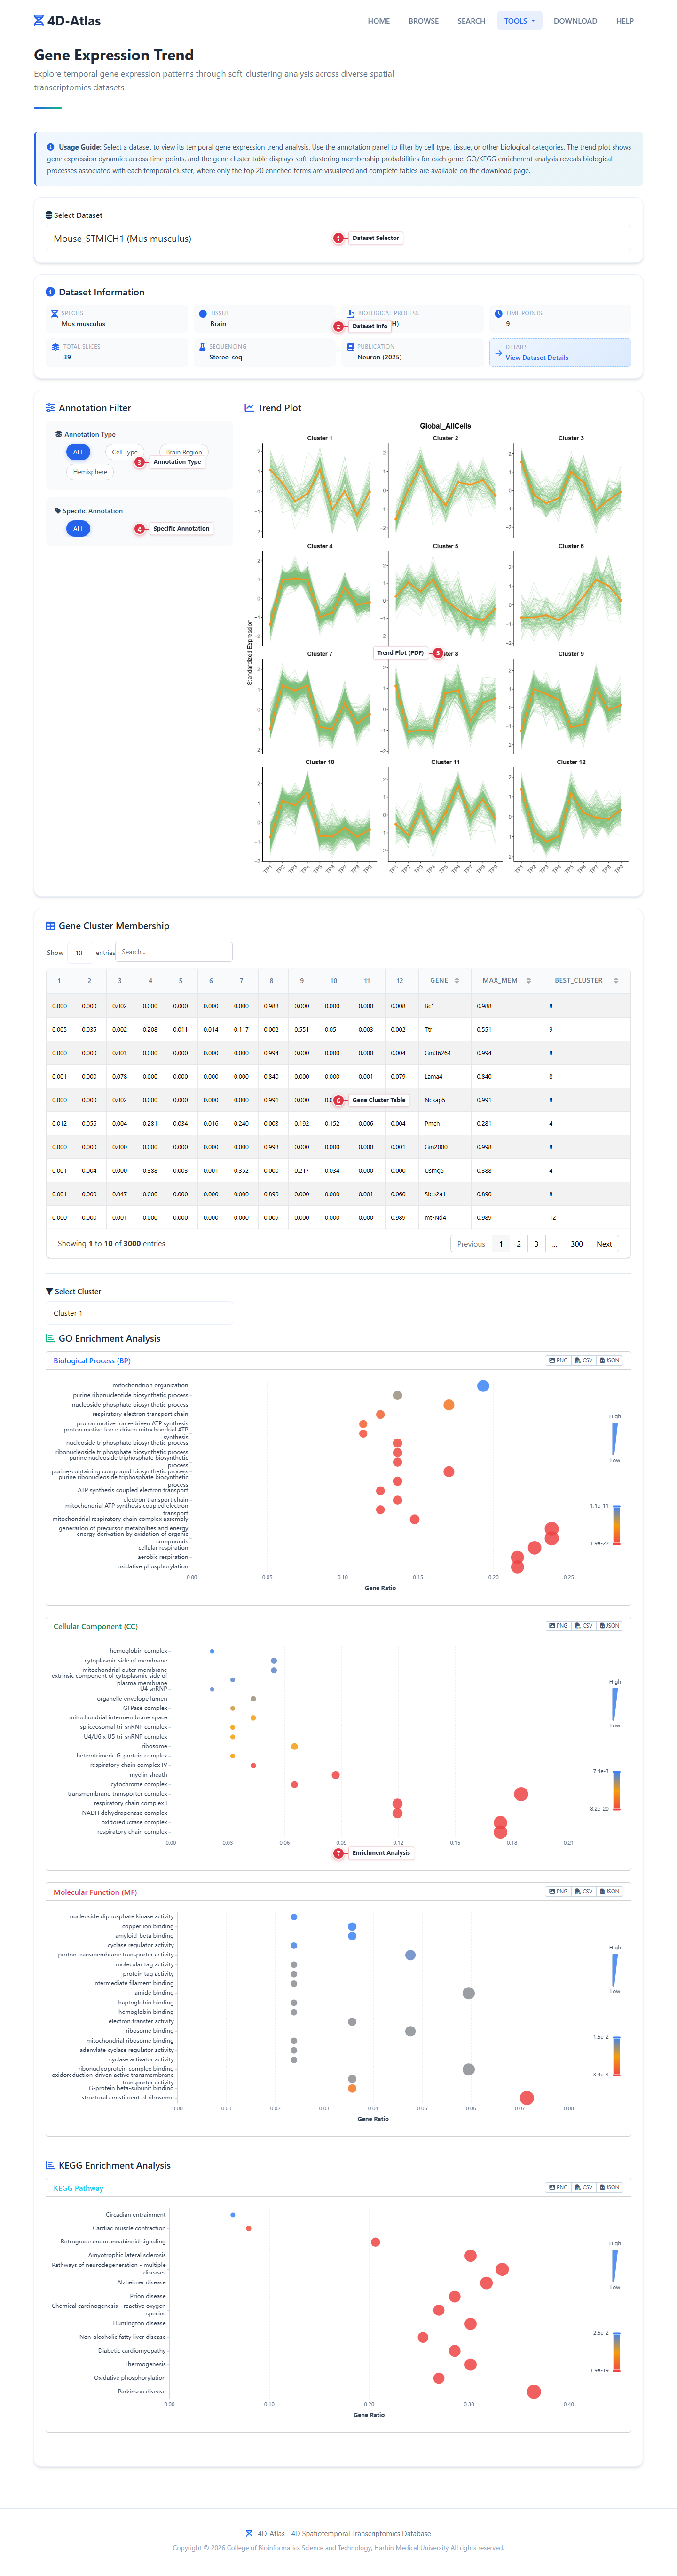The image size is (677, 2576).
Task: Sort table by BEST_CLUSTER column
Action: (587, 981)
